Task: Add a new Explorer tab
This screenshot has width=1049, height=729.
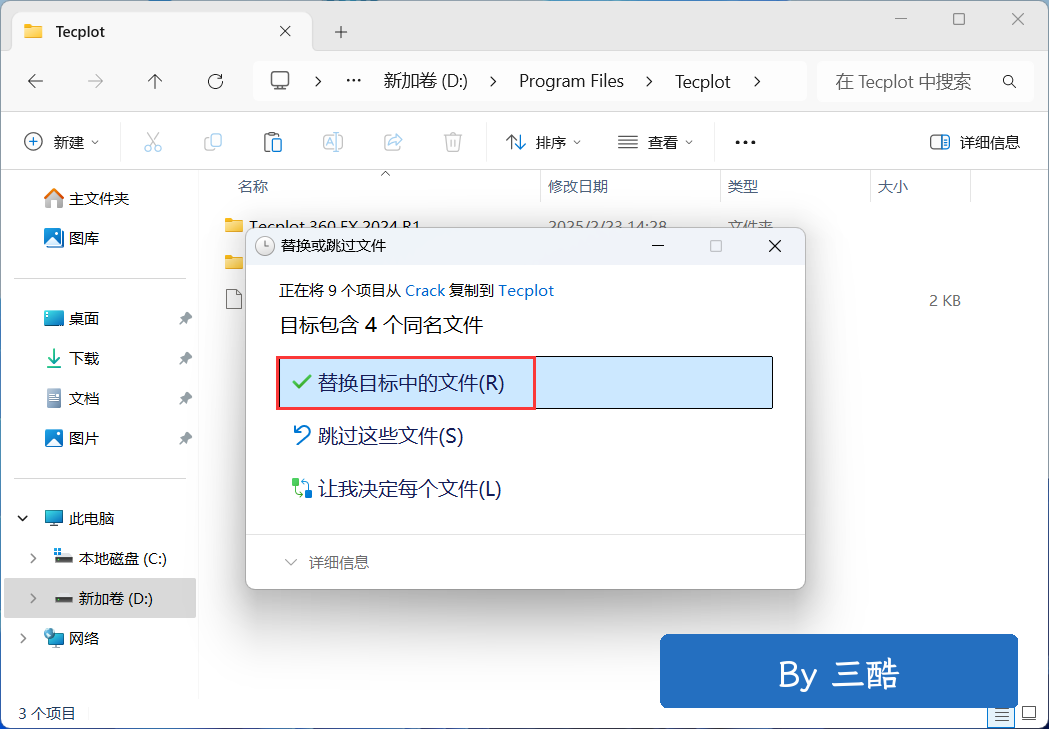Action: [x=341, y=32]
